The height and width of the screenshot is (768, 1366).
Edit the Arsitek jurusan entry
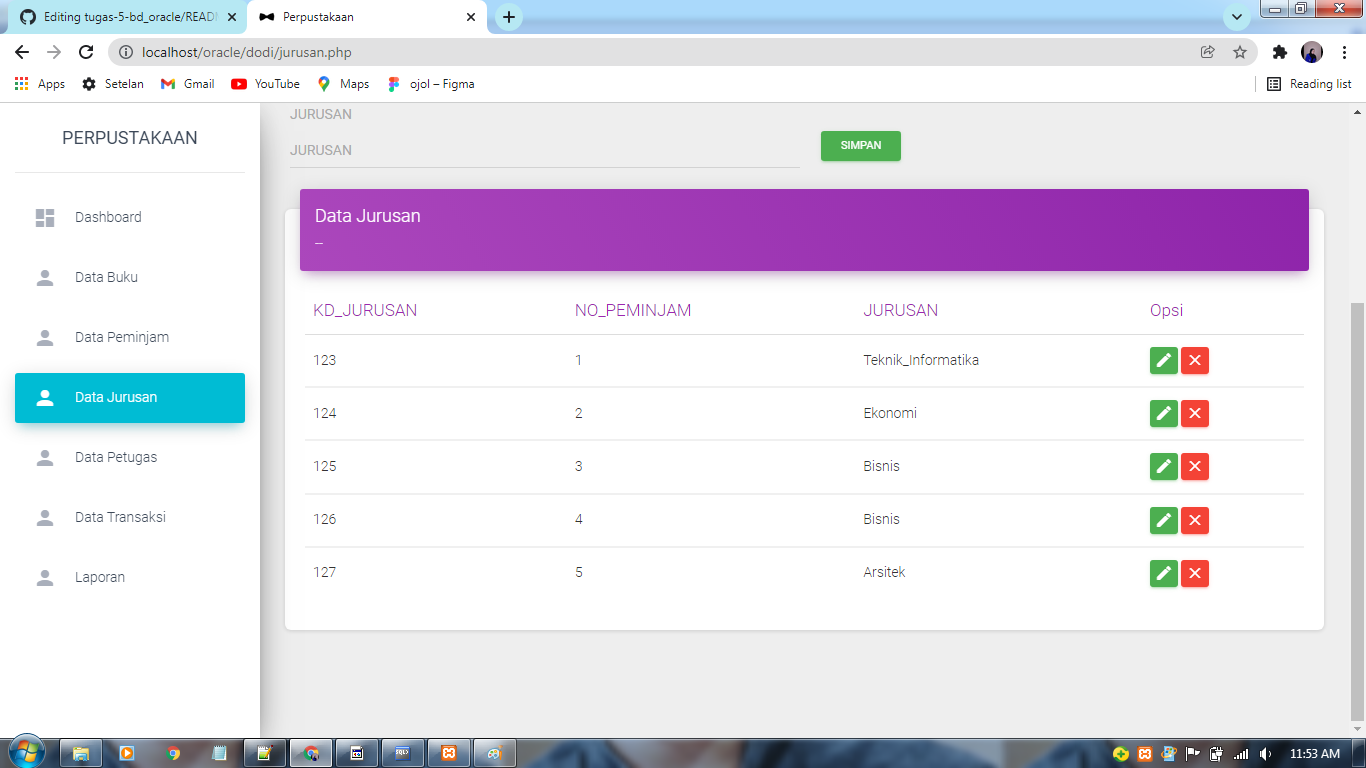1163,573
